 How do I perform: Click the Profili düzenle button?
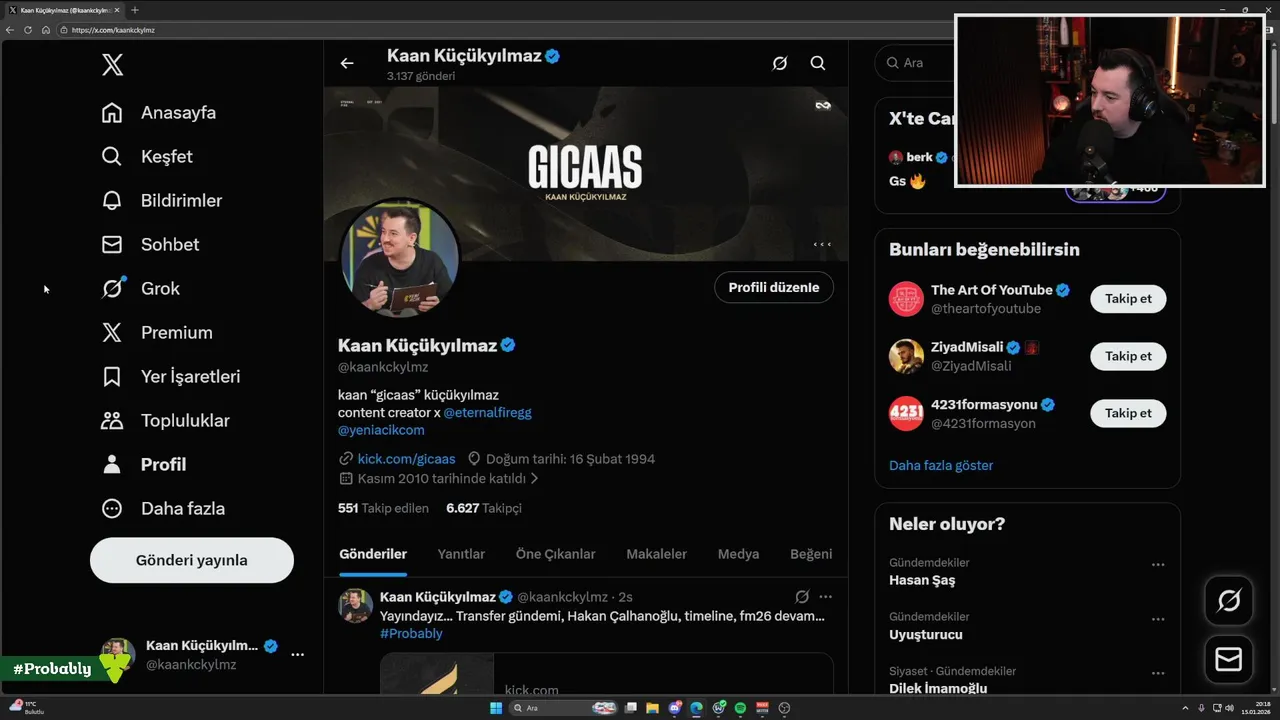774,288
